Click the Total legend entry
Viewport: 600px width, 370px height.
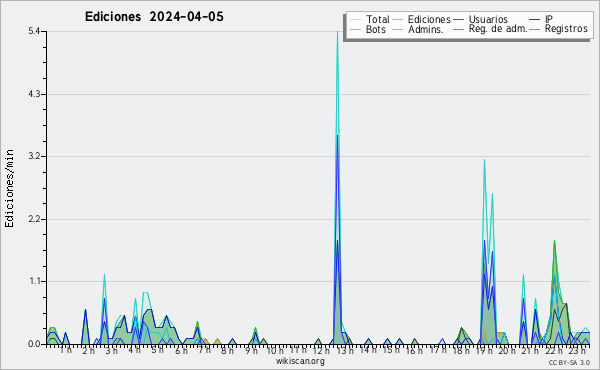[x=377, y=19]
